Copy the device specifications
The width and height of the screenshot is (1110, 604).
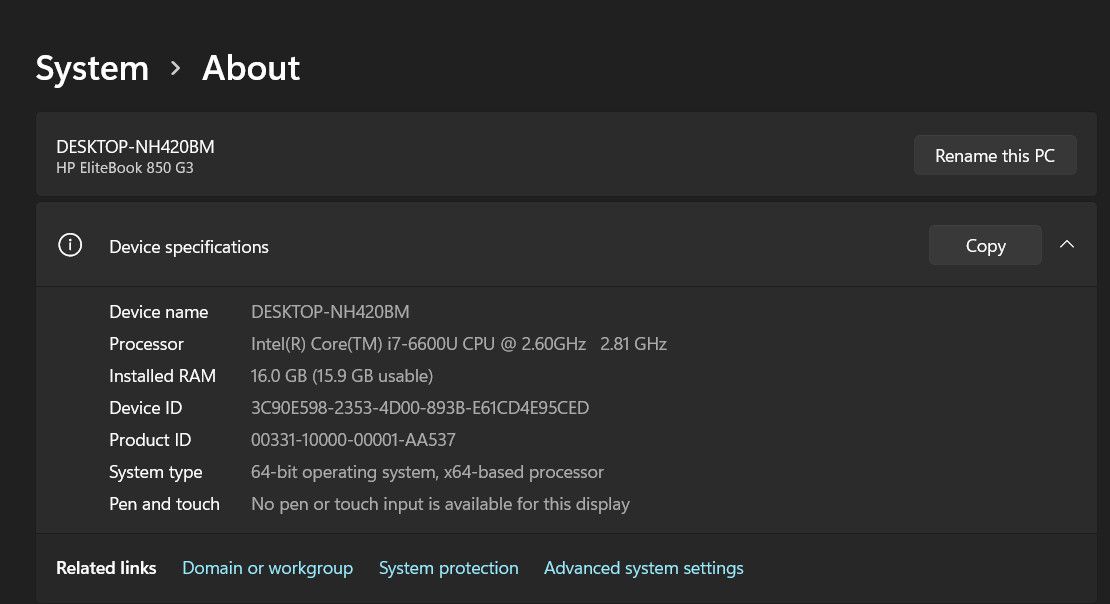point(984,244)
